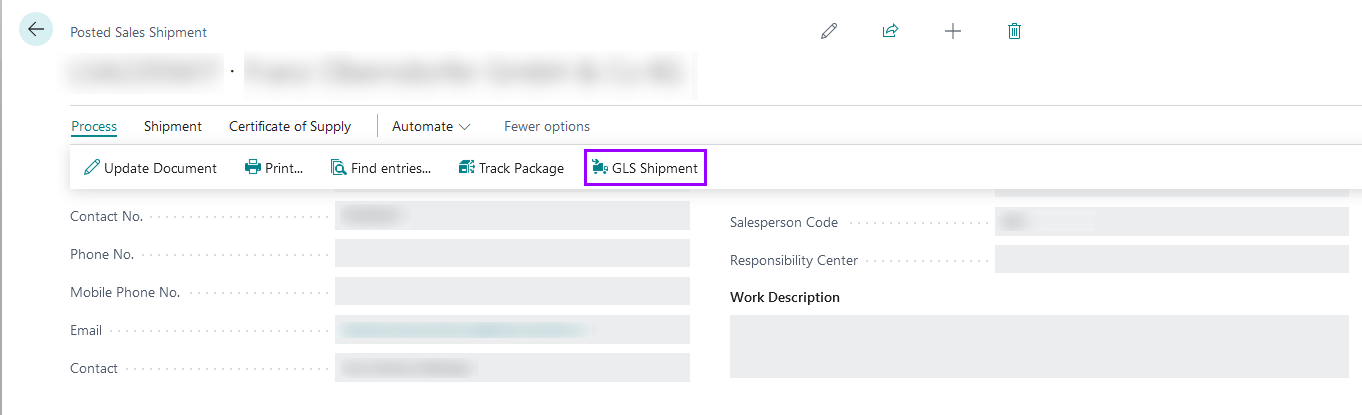Click the Find entries magnifier icon
1362x415 pixels.
coord(338,168)
